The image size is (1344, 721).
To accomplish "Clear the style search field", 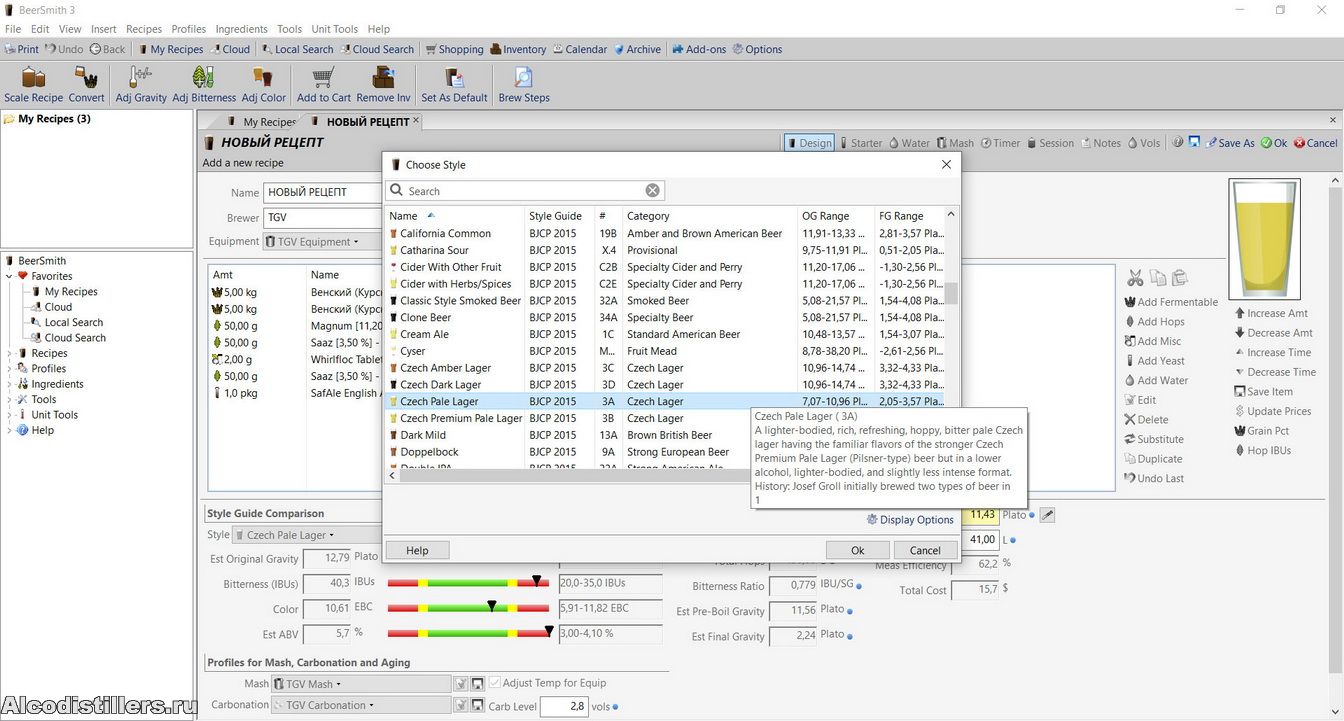I will [x=652, y=191].
